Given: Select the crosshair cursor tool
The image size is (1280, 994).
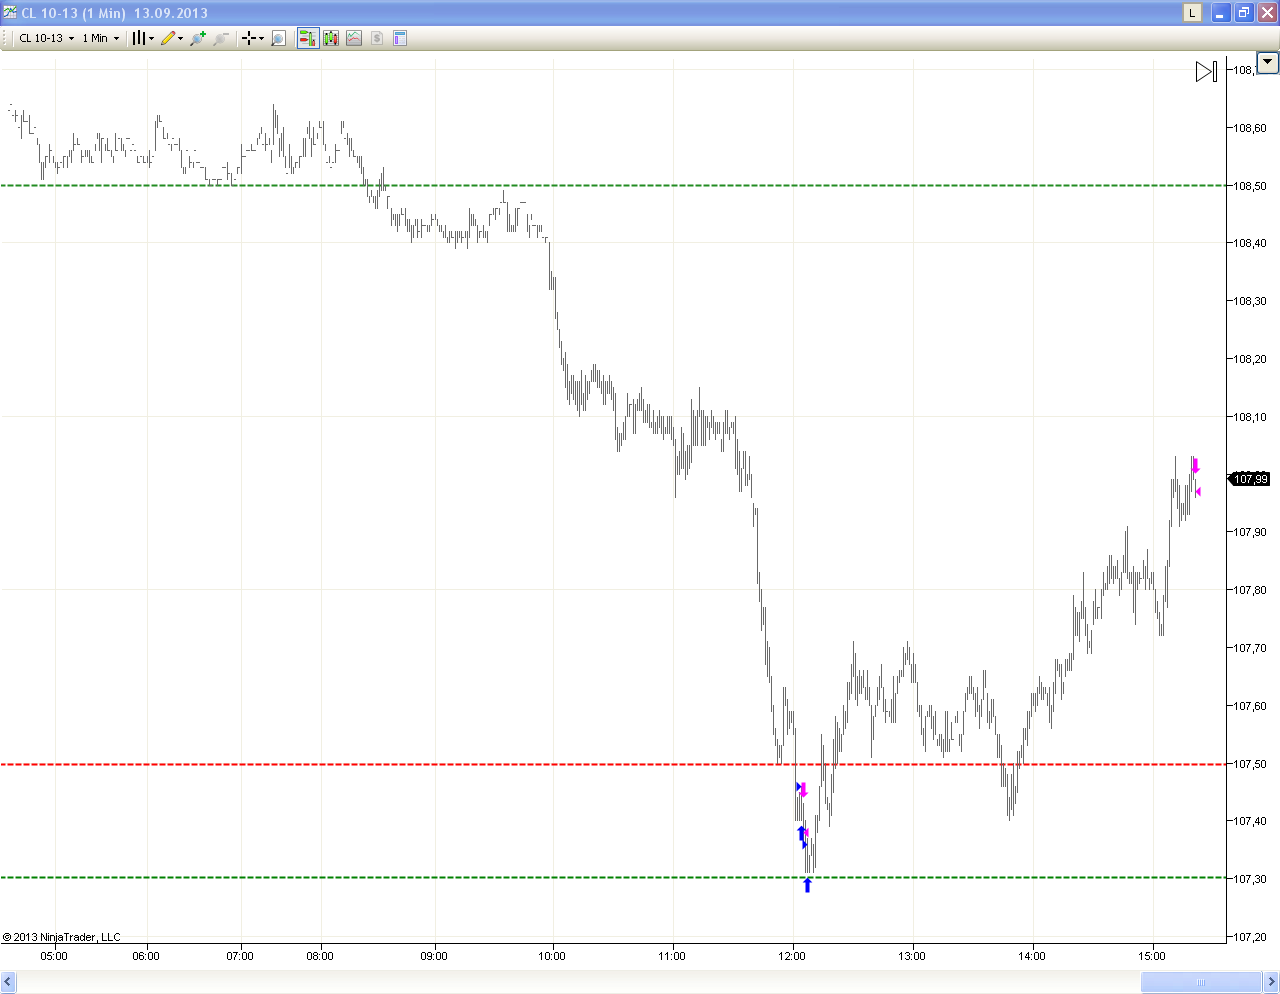Looking at the screenshot, I should pyautogui.click(x=250, y=38).
